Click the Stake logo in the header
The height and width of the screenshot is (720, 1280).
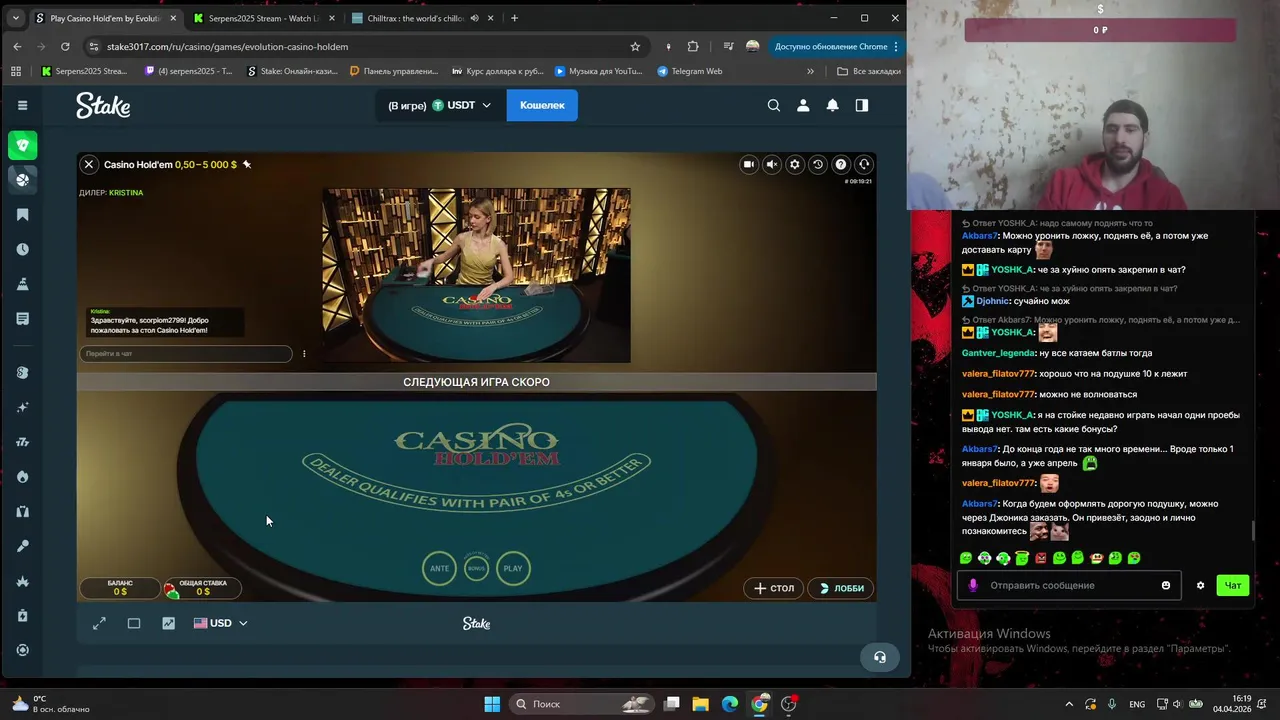[103, 105]
